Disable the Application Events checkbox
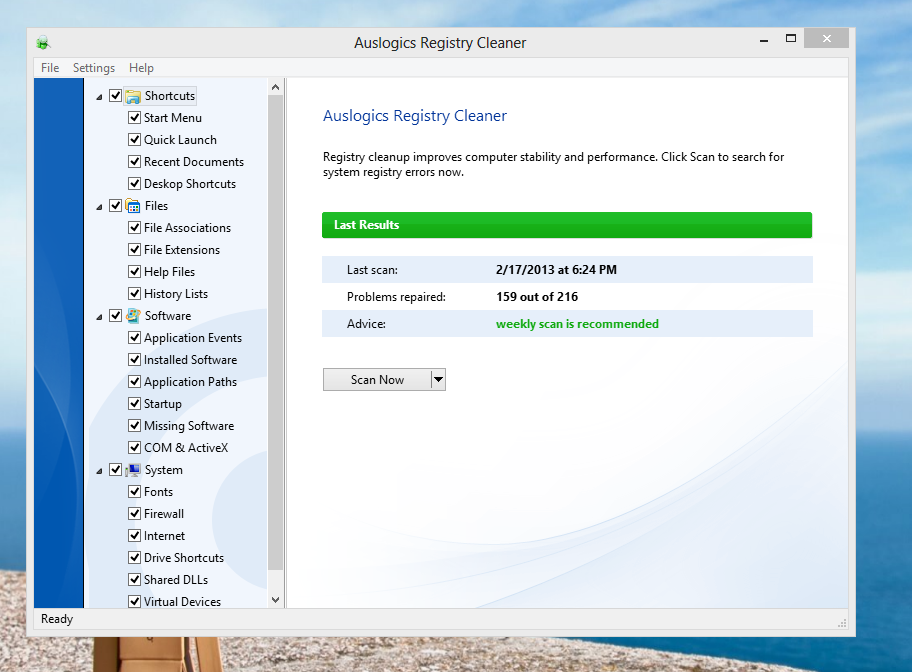This screenshot has height=672, width=912. pos(134,337)
